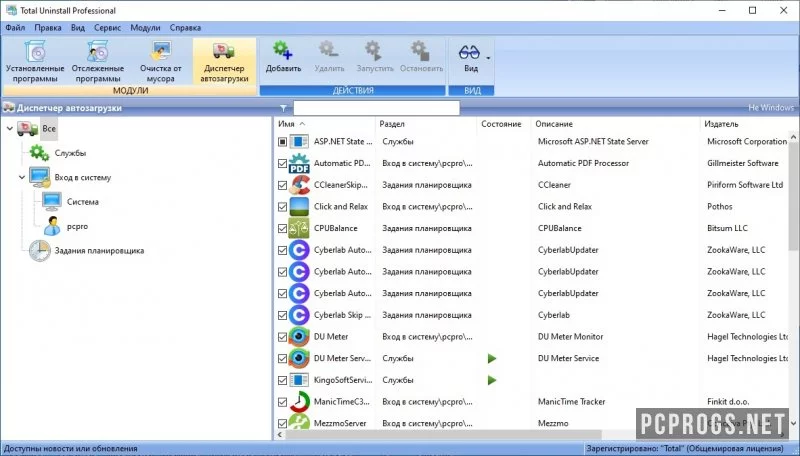Click 'Piriform Software Ltd' publisher cell
This screenshot has height=456, width=800.
(x=745, y=185)
